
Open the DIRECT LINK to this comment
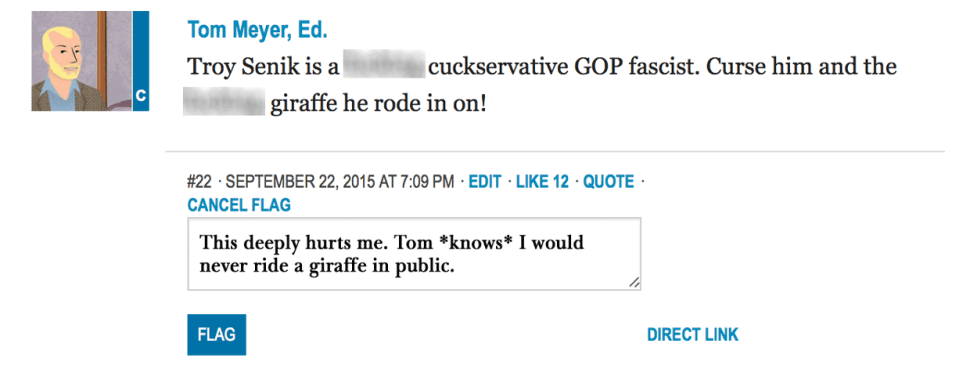pyautogui.click(x=692, y=335)
